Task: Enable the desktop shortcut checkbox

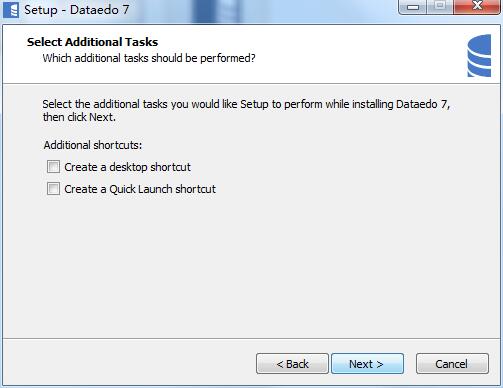Action: (x=53, y=167)
